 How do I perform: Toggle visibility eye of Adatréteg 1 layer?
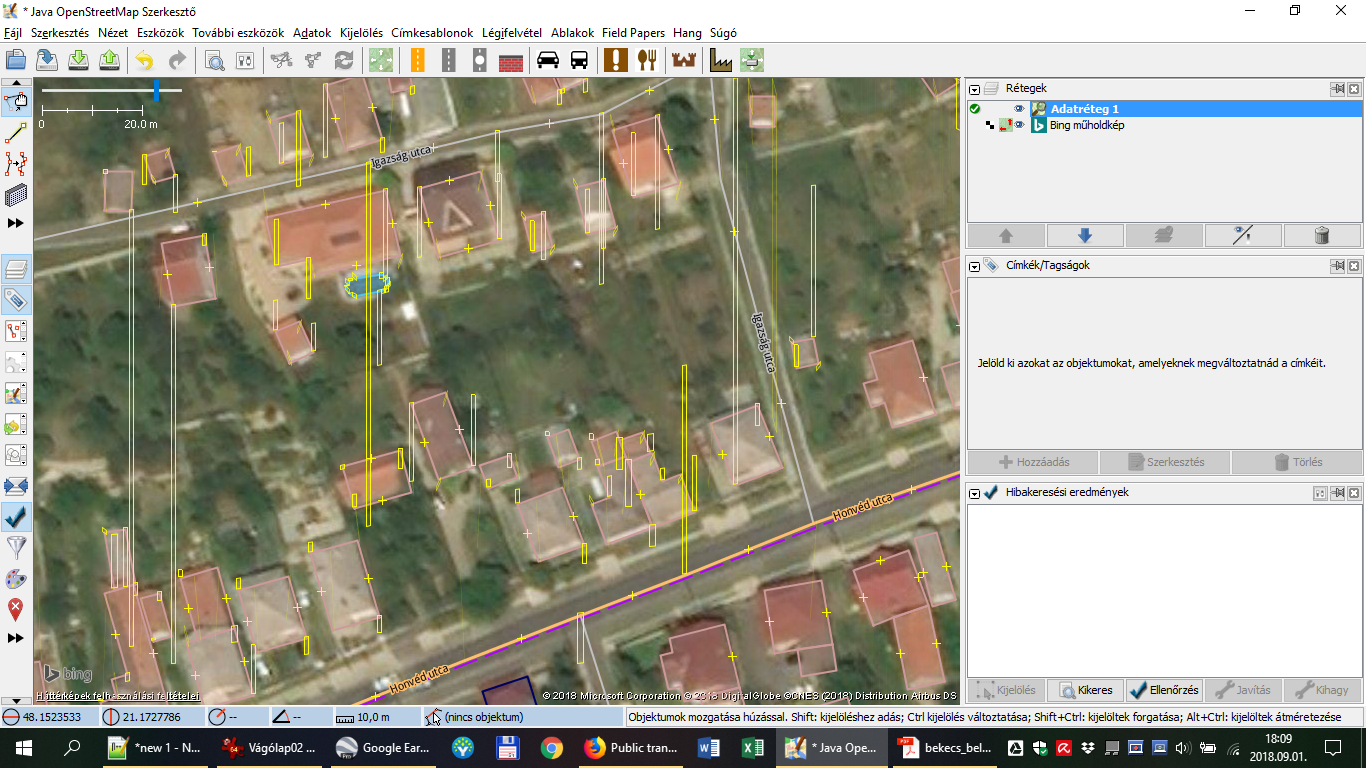click(1020, 109)
